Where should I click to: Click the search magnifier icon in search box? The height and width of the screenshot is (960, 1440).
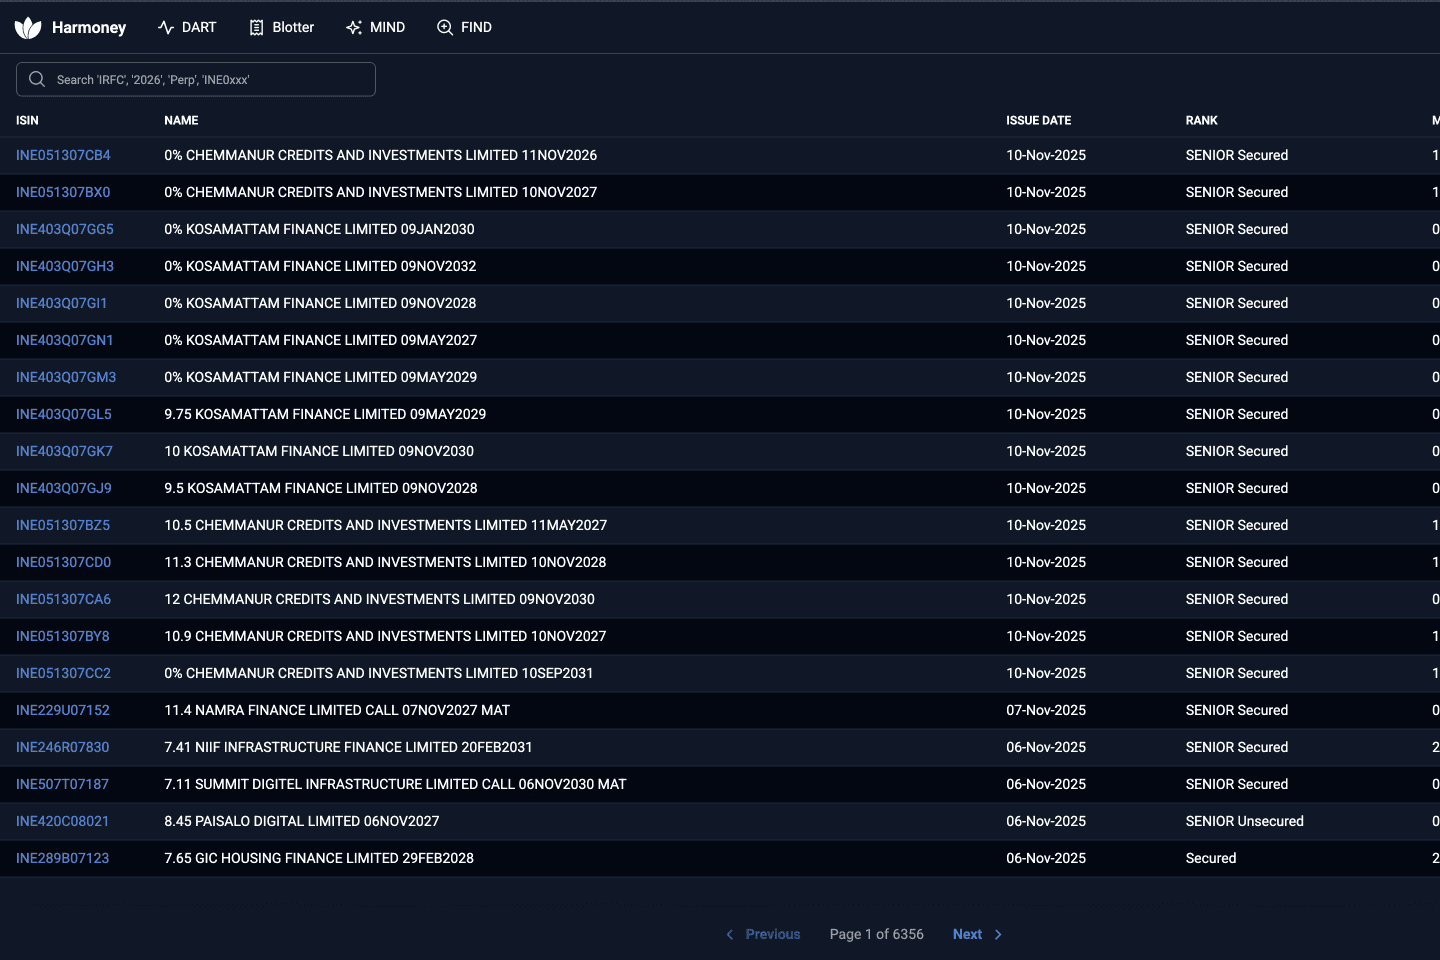click(x=37, y=79)
